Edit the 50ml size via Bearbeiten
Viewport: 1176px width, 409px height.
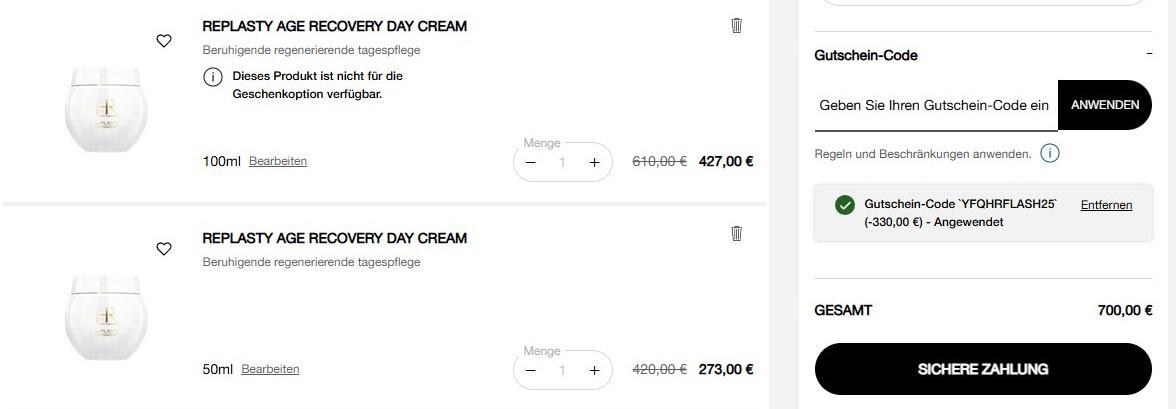pos(270,369)
